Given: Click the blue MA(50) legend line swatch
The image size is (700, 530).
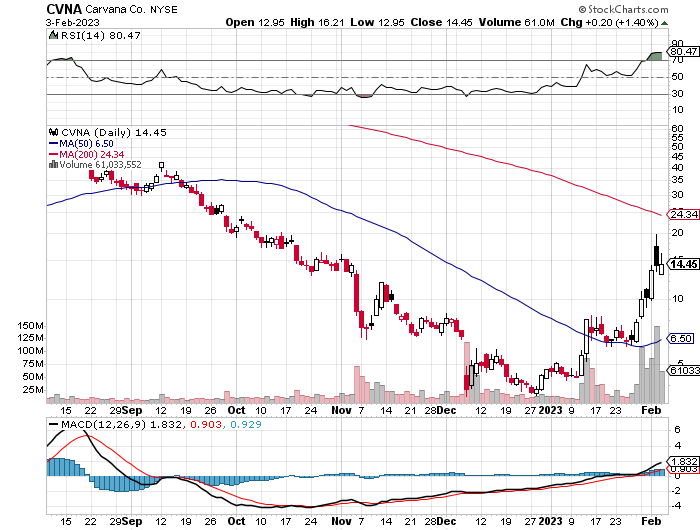Looking at the screenshot, I should (x=53, y=144).
